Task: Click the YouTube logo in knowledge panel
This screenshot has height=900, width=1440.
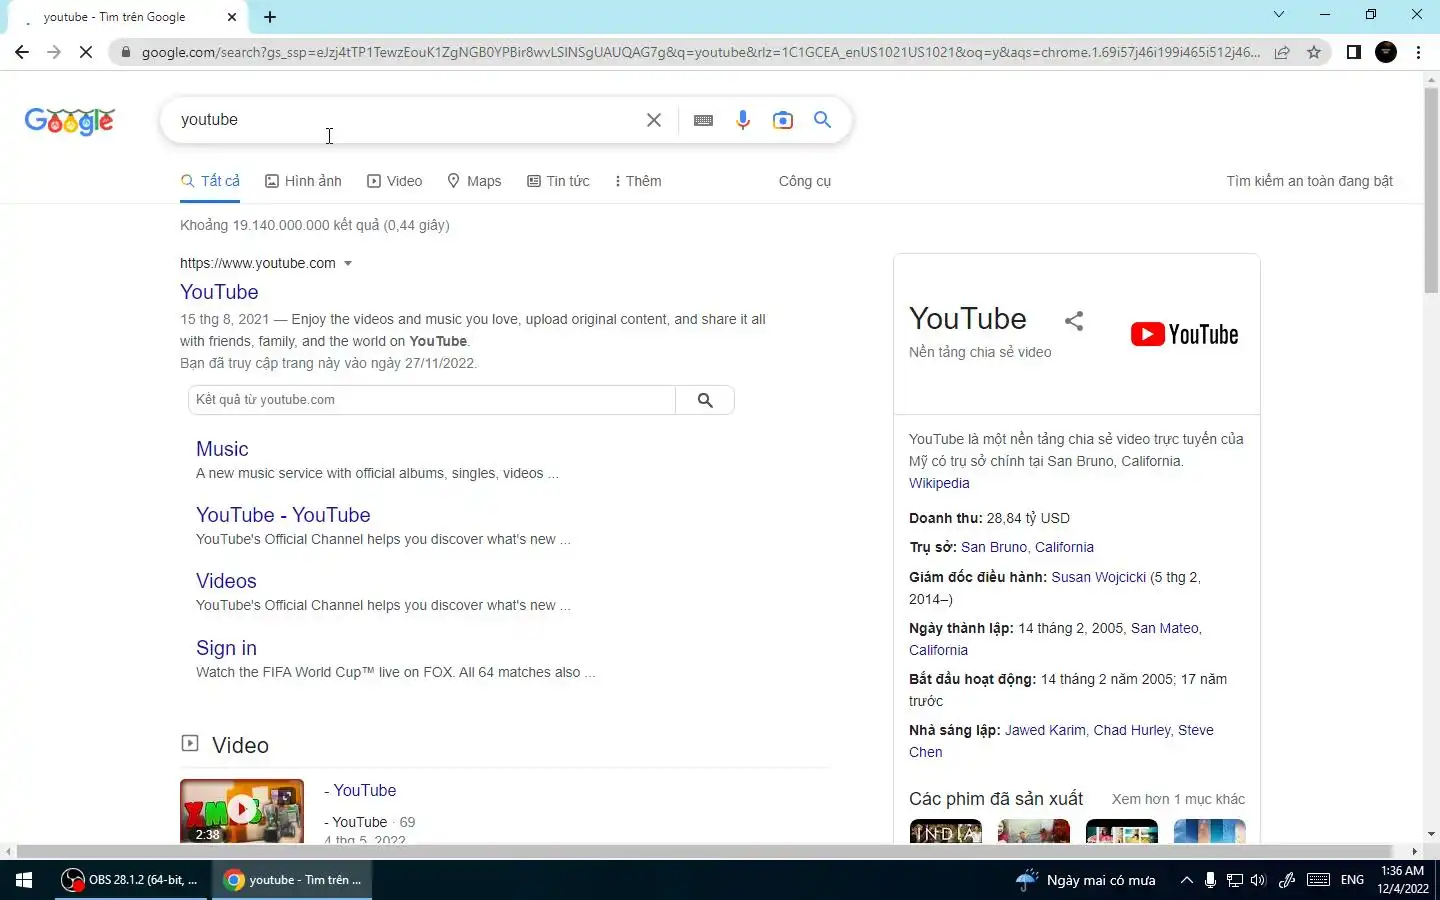Action: (x=1184, y=334)
